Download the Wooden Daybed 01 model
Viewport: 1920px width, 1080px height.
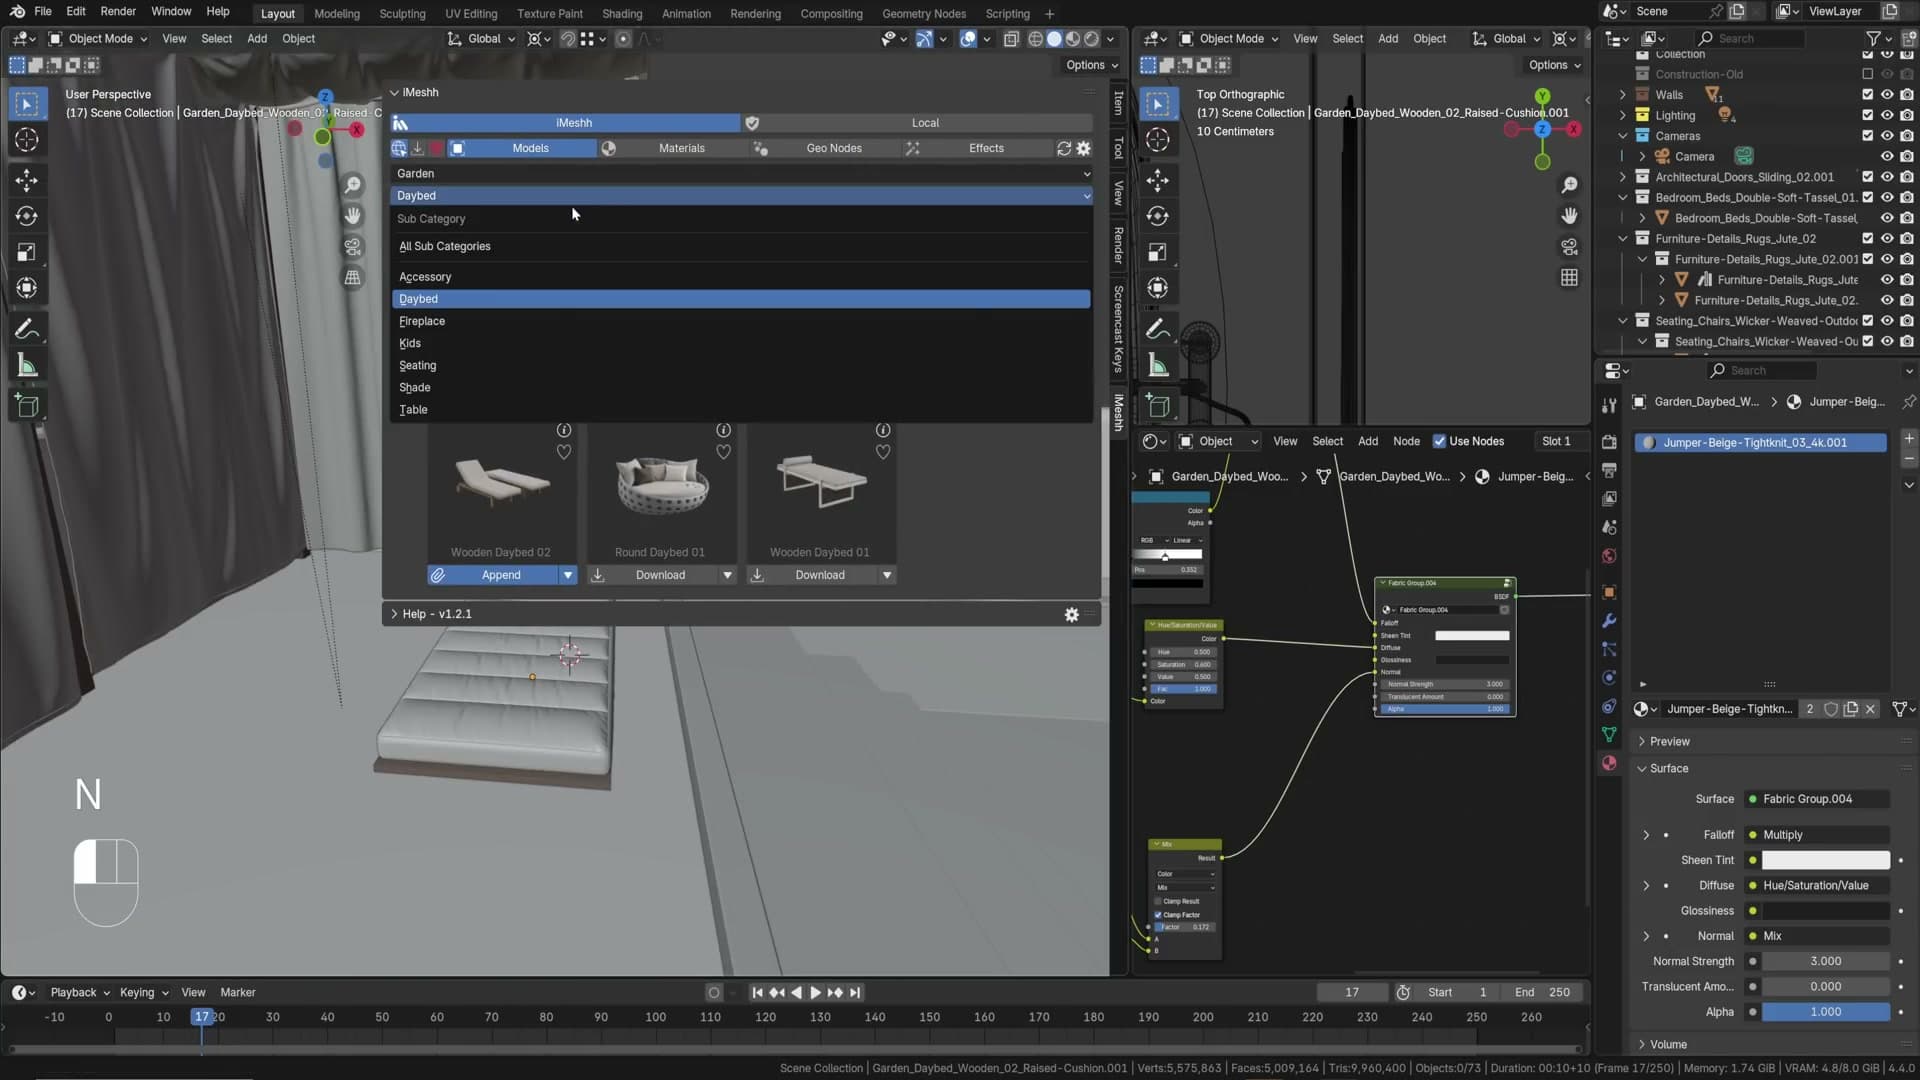(812, 575)
